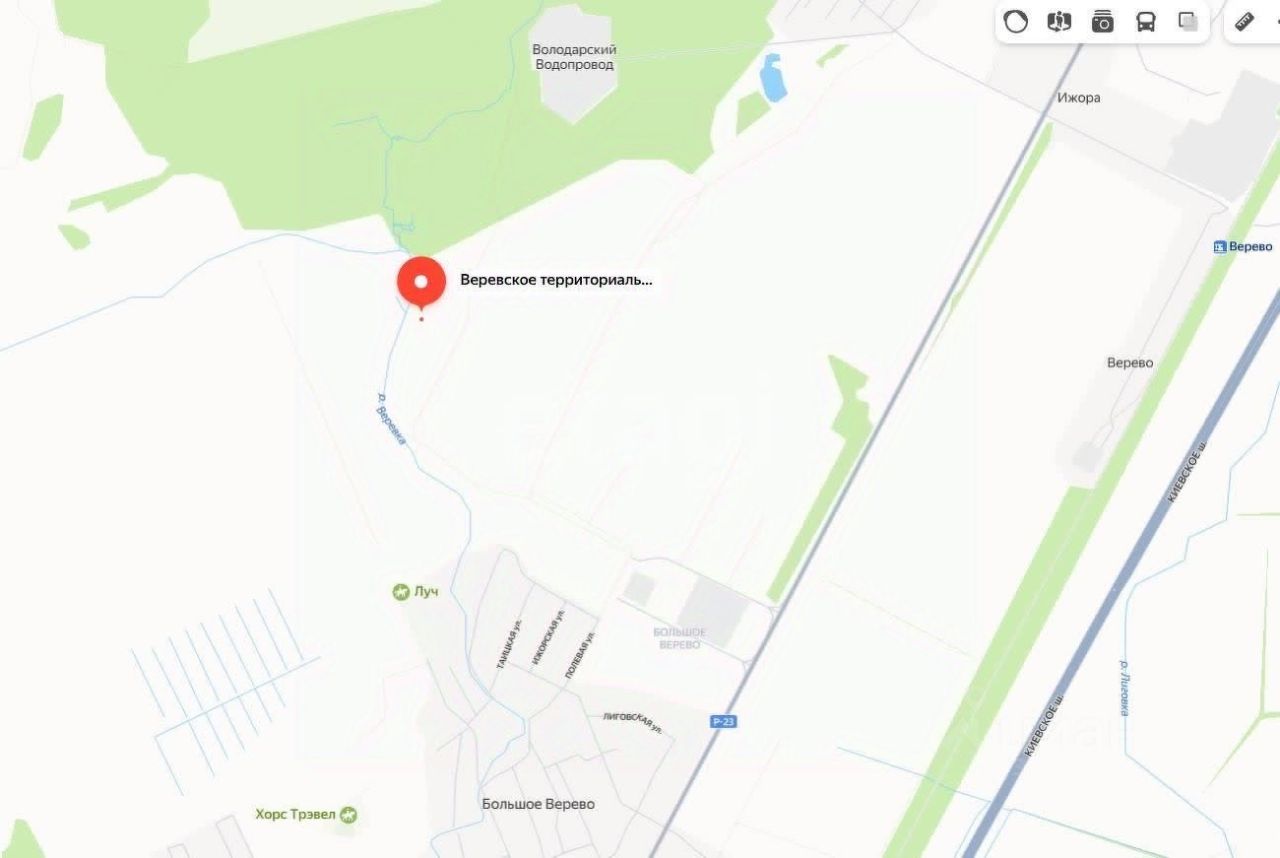Click the Лиговская ул. street label

pyautogui.click(x=632, y=723)
